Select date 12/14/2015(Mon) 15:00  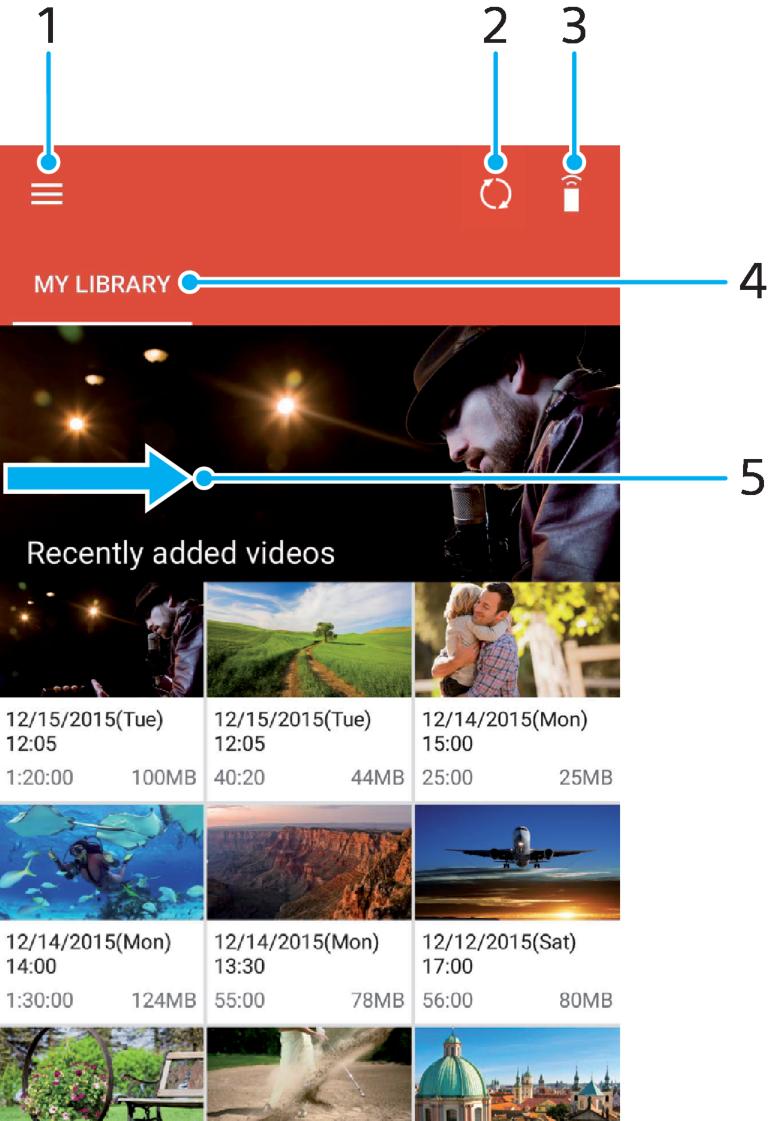505,731
